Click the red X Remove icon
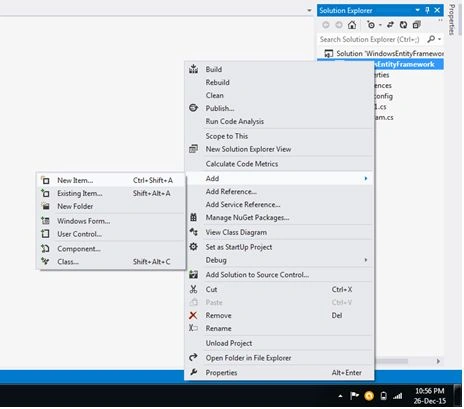464x409 pixels. click(x=193, y=315)
